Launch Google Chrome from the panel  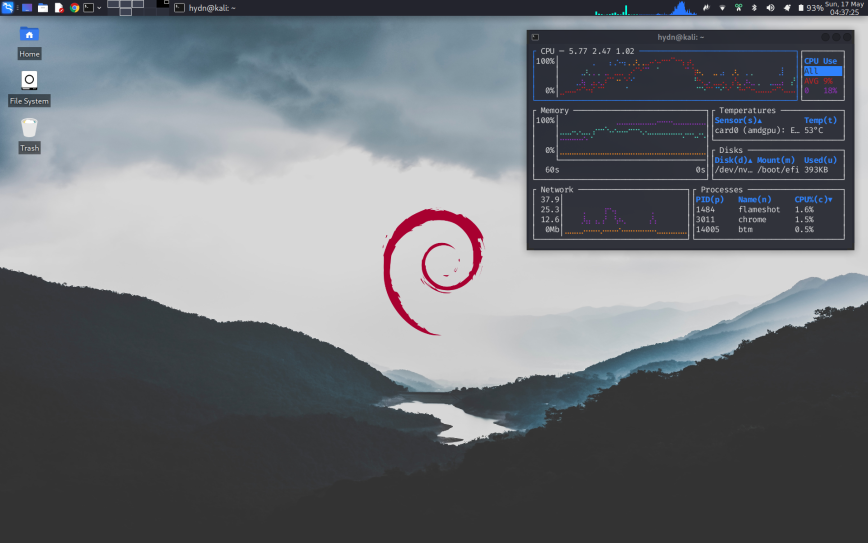[x=74, y=8]
